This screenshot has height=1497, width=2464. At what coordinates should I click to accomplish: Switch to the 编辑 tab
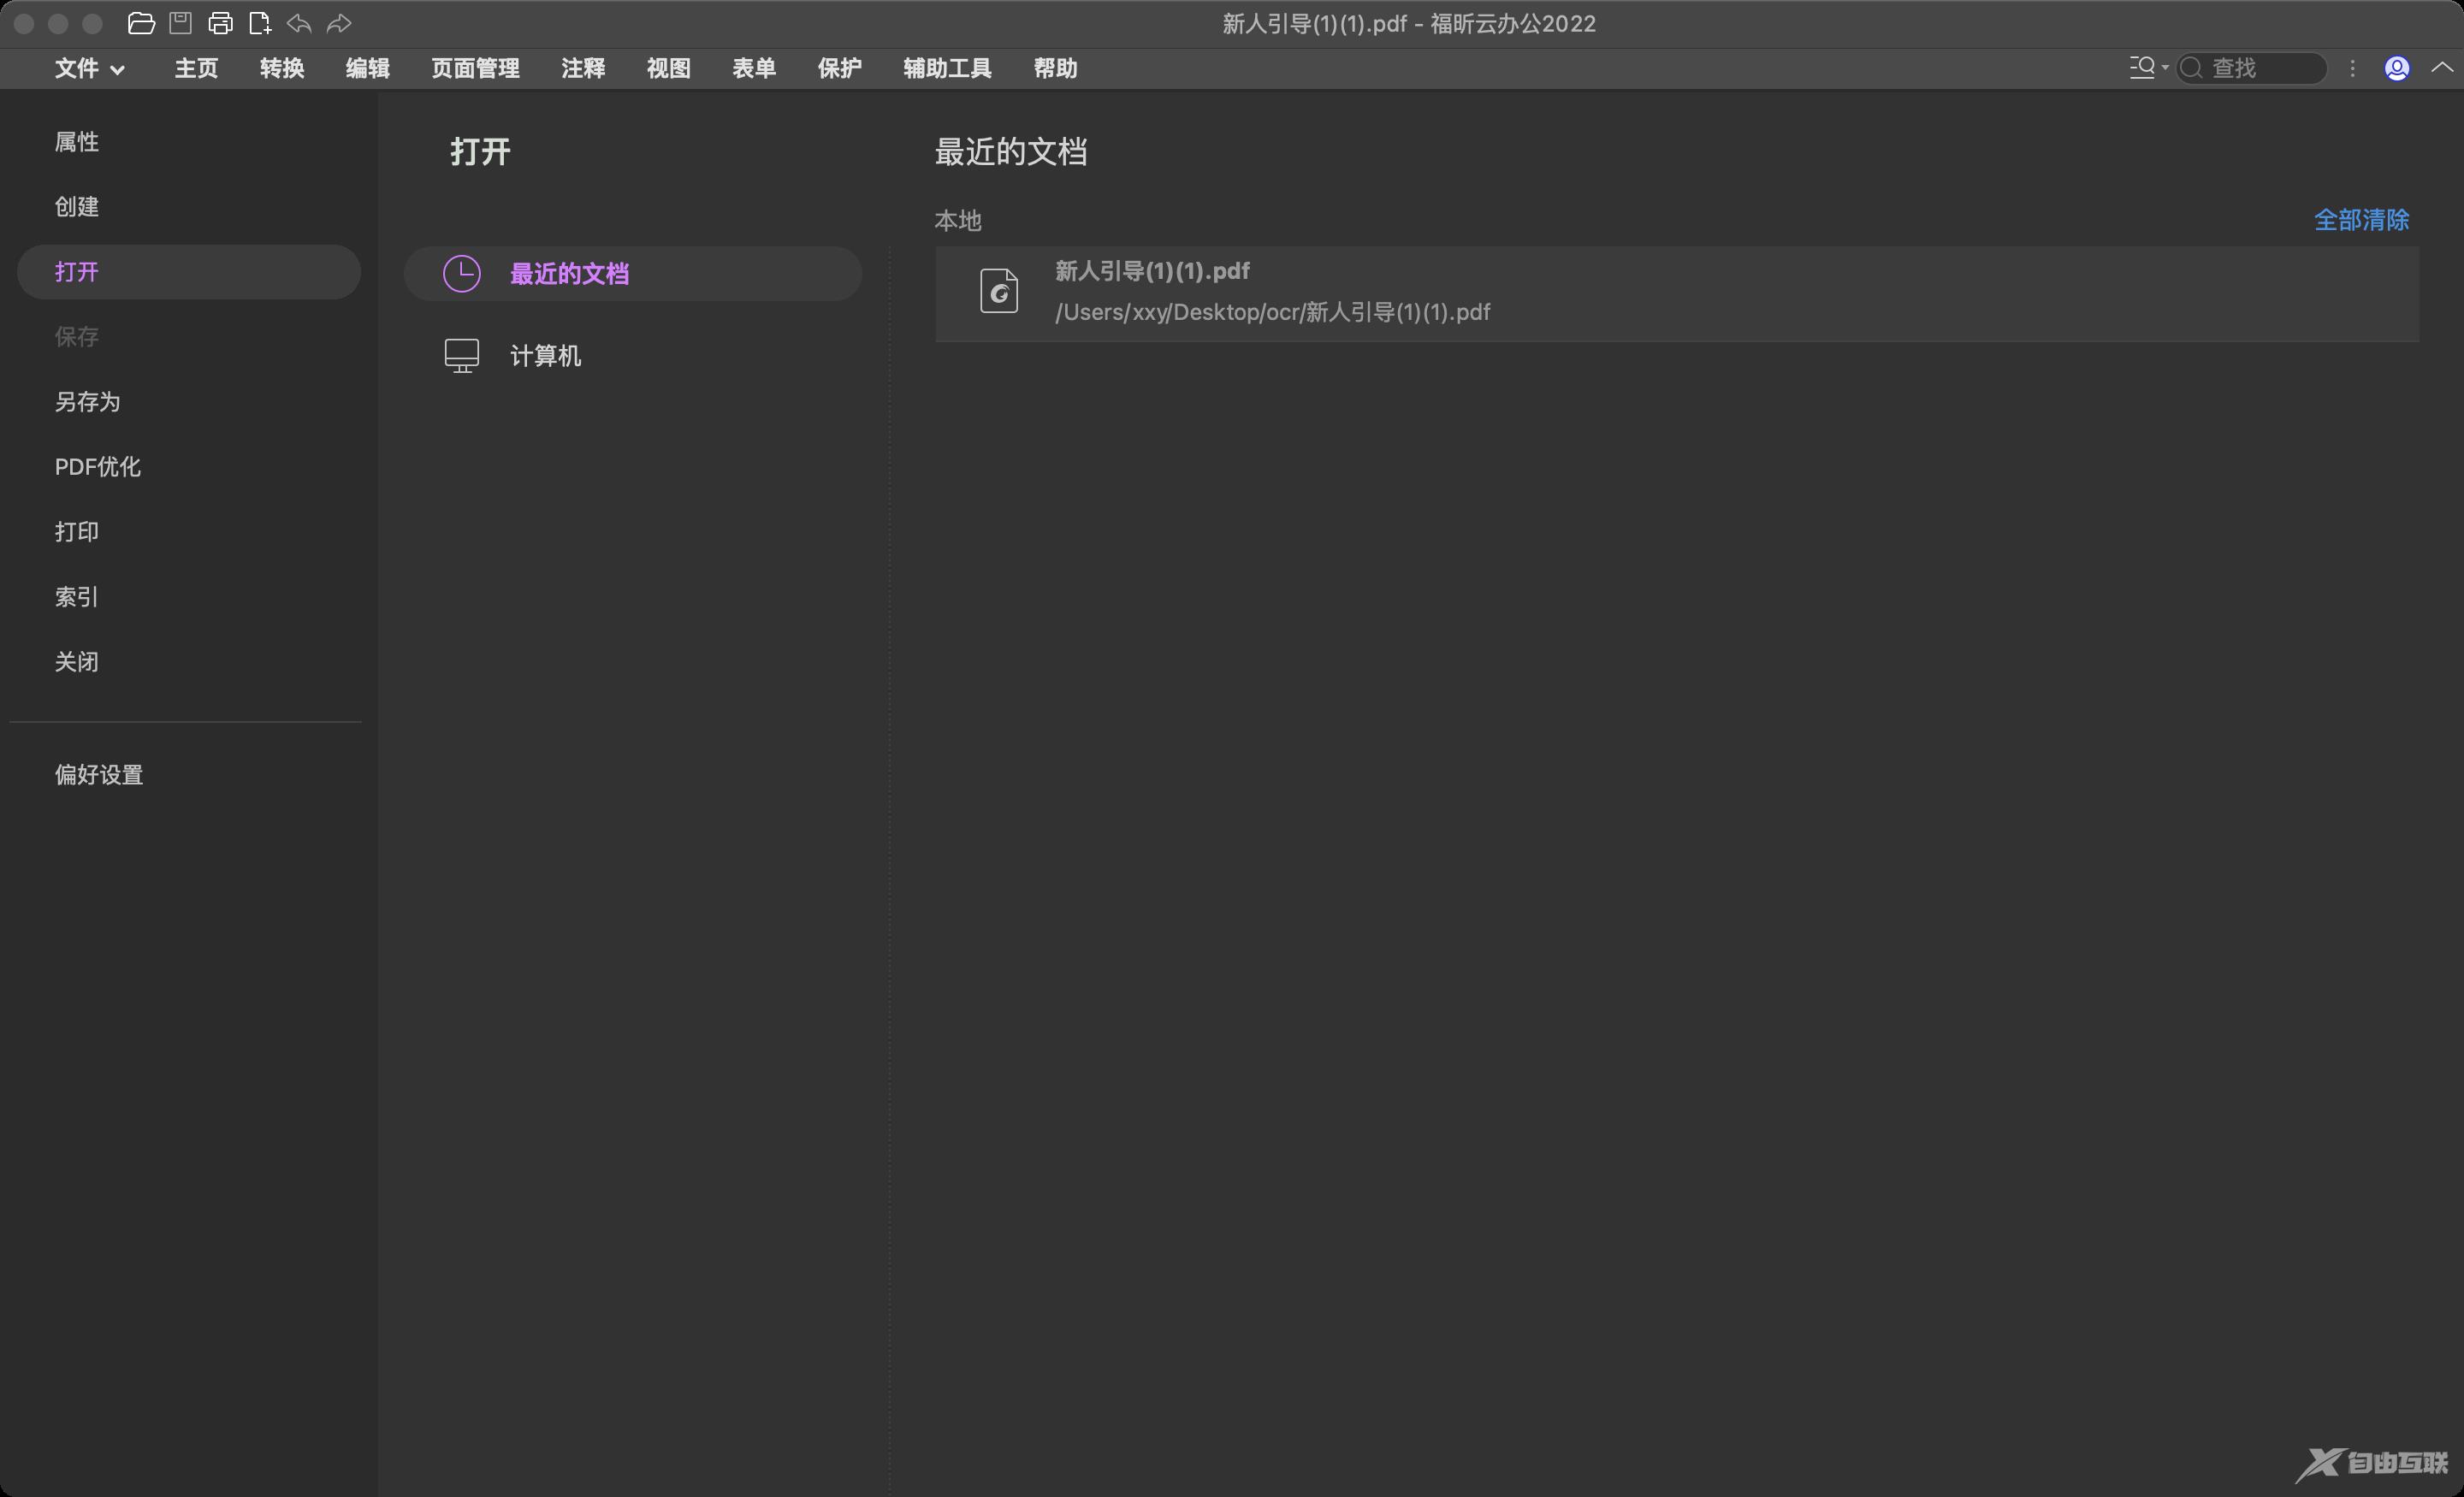[x=367, y=68]
